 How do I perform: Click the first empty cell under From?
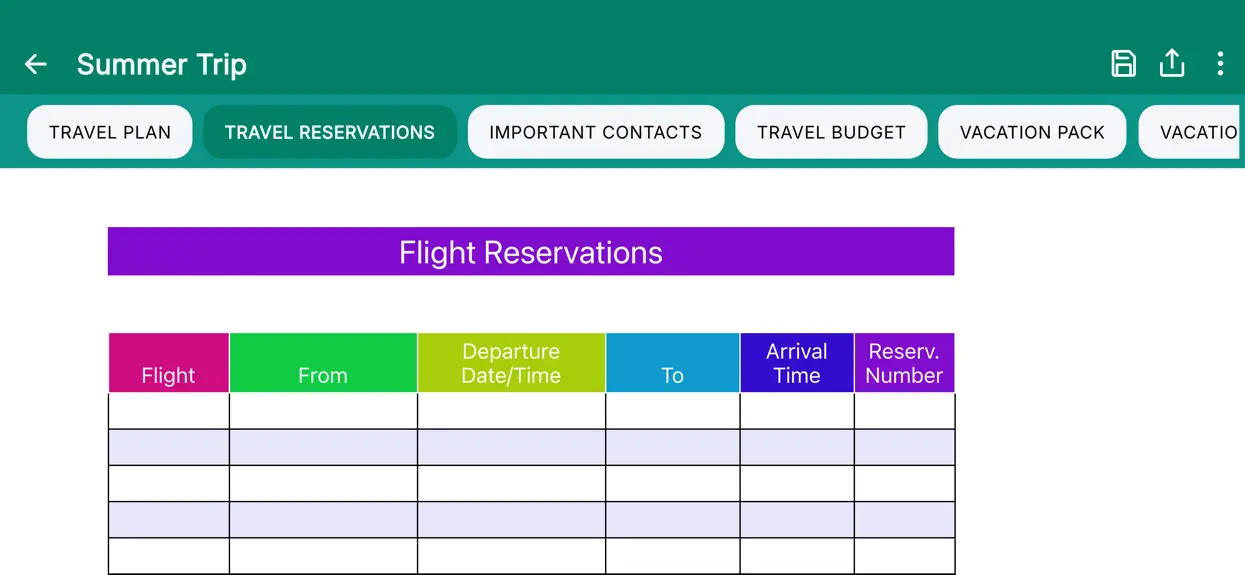pyautogui.click(x=323, y=411)
